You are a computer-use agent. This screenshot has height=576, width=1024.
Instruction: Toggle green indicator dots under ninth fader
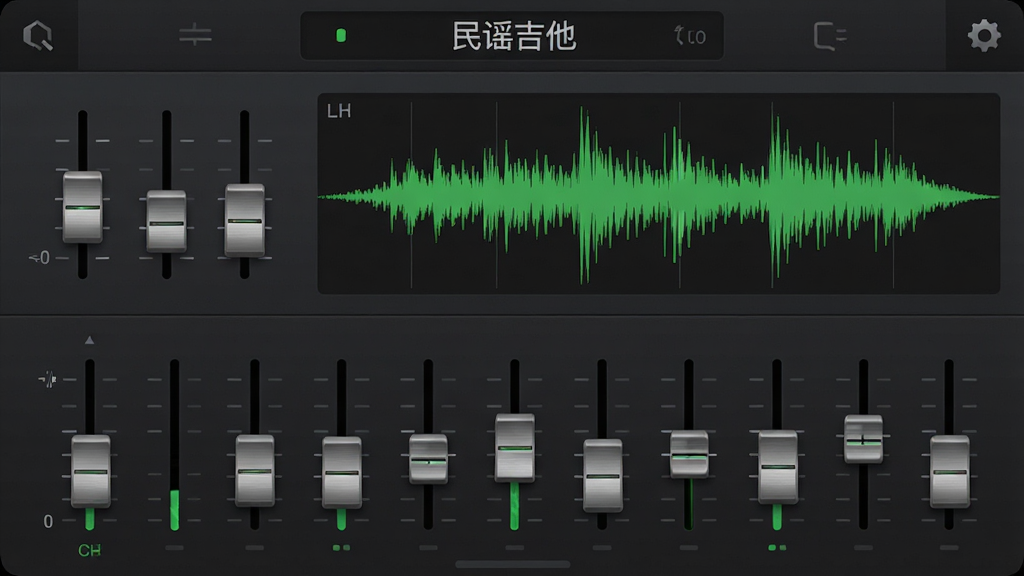coord(777,548)
